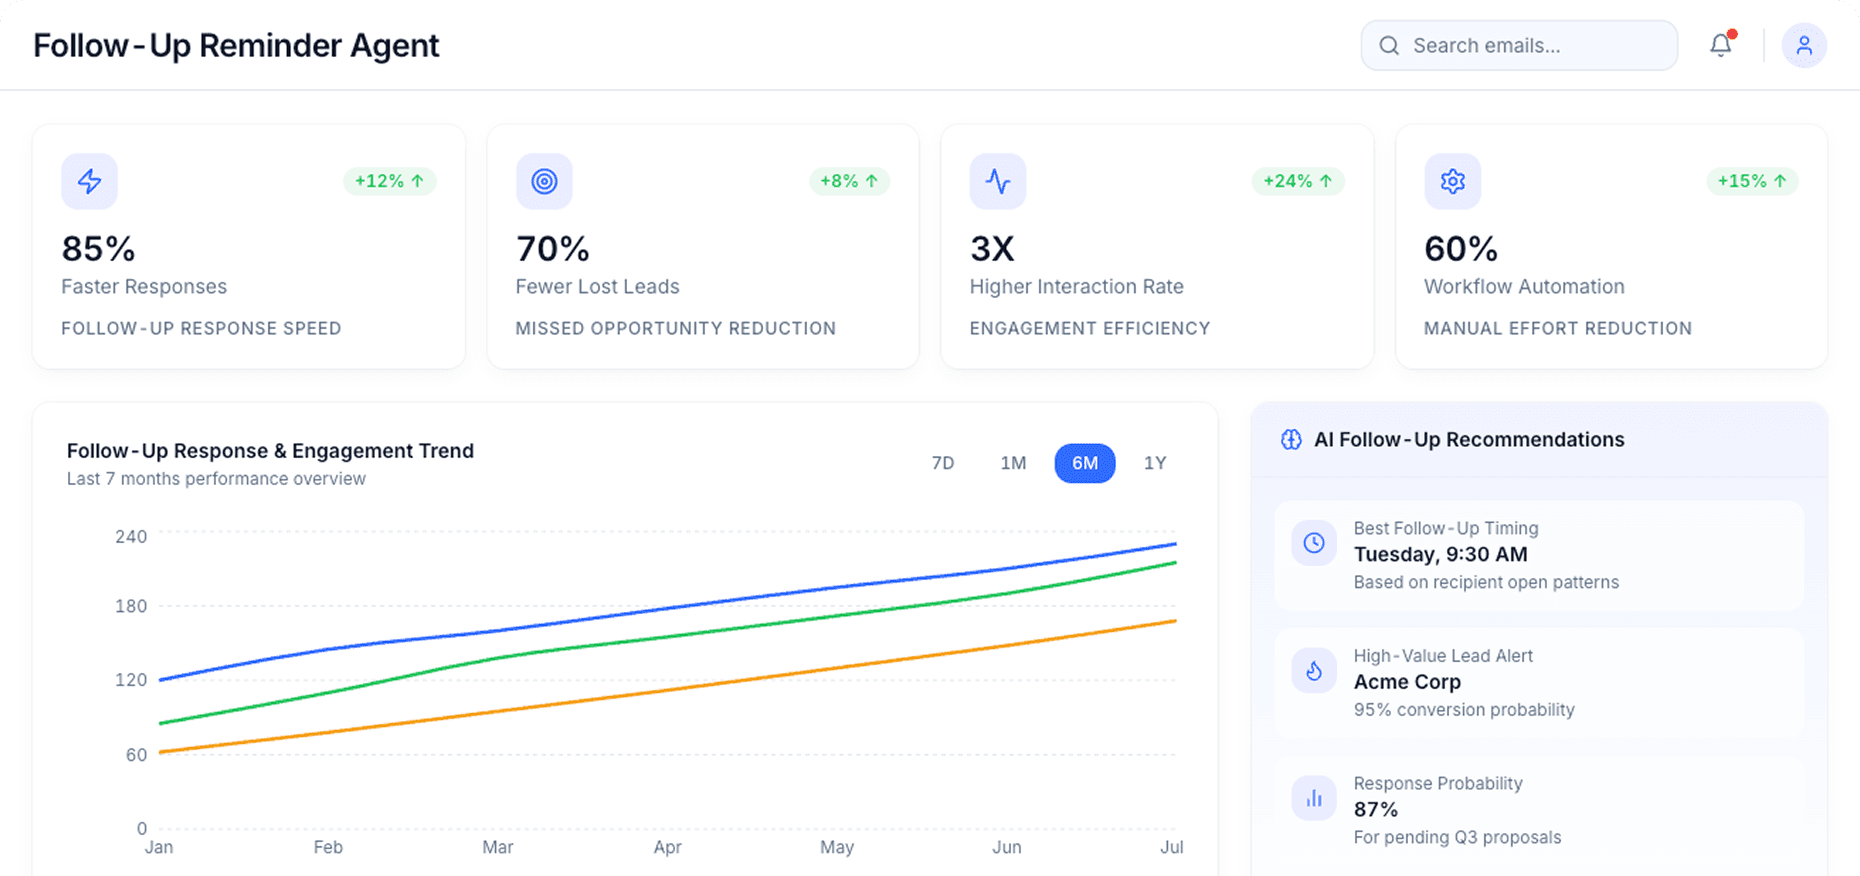Open the notifications bell
Screen dimensions: 1860x876
[x=1720, y=45]
